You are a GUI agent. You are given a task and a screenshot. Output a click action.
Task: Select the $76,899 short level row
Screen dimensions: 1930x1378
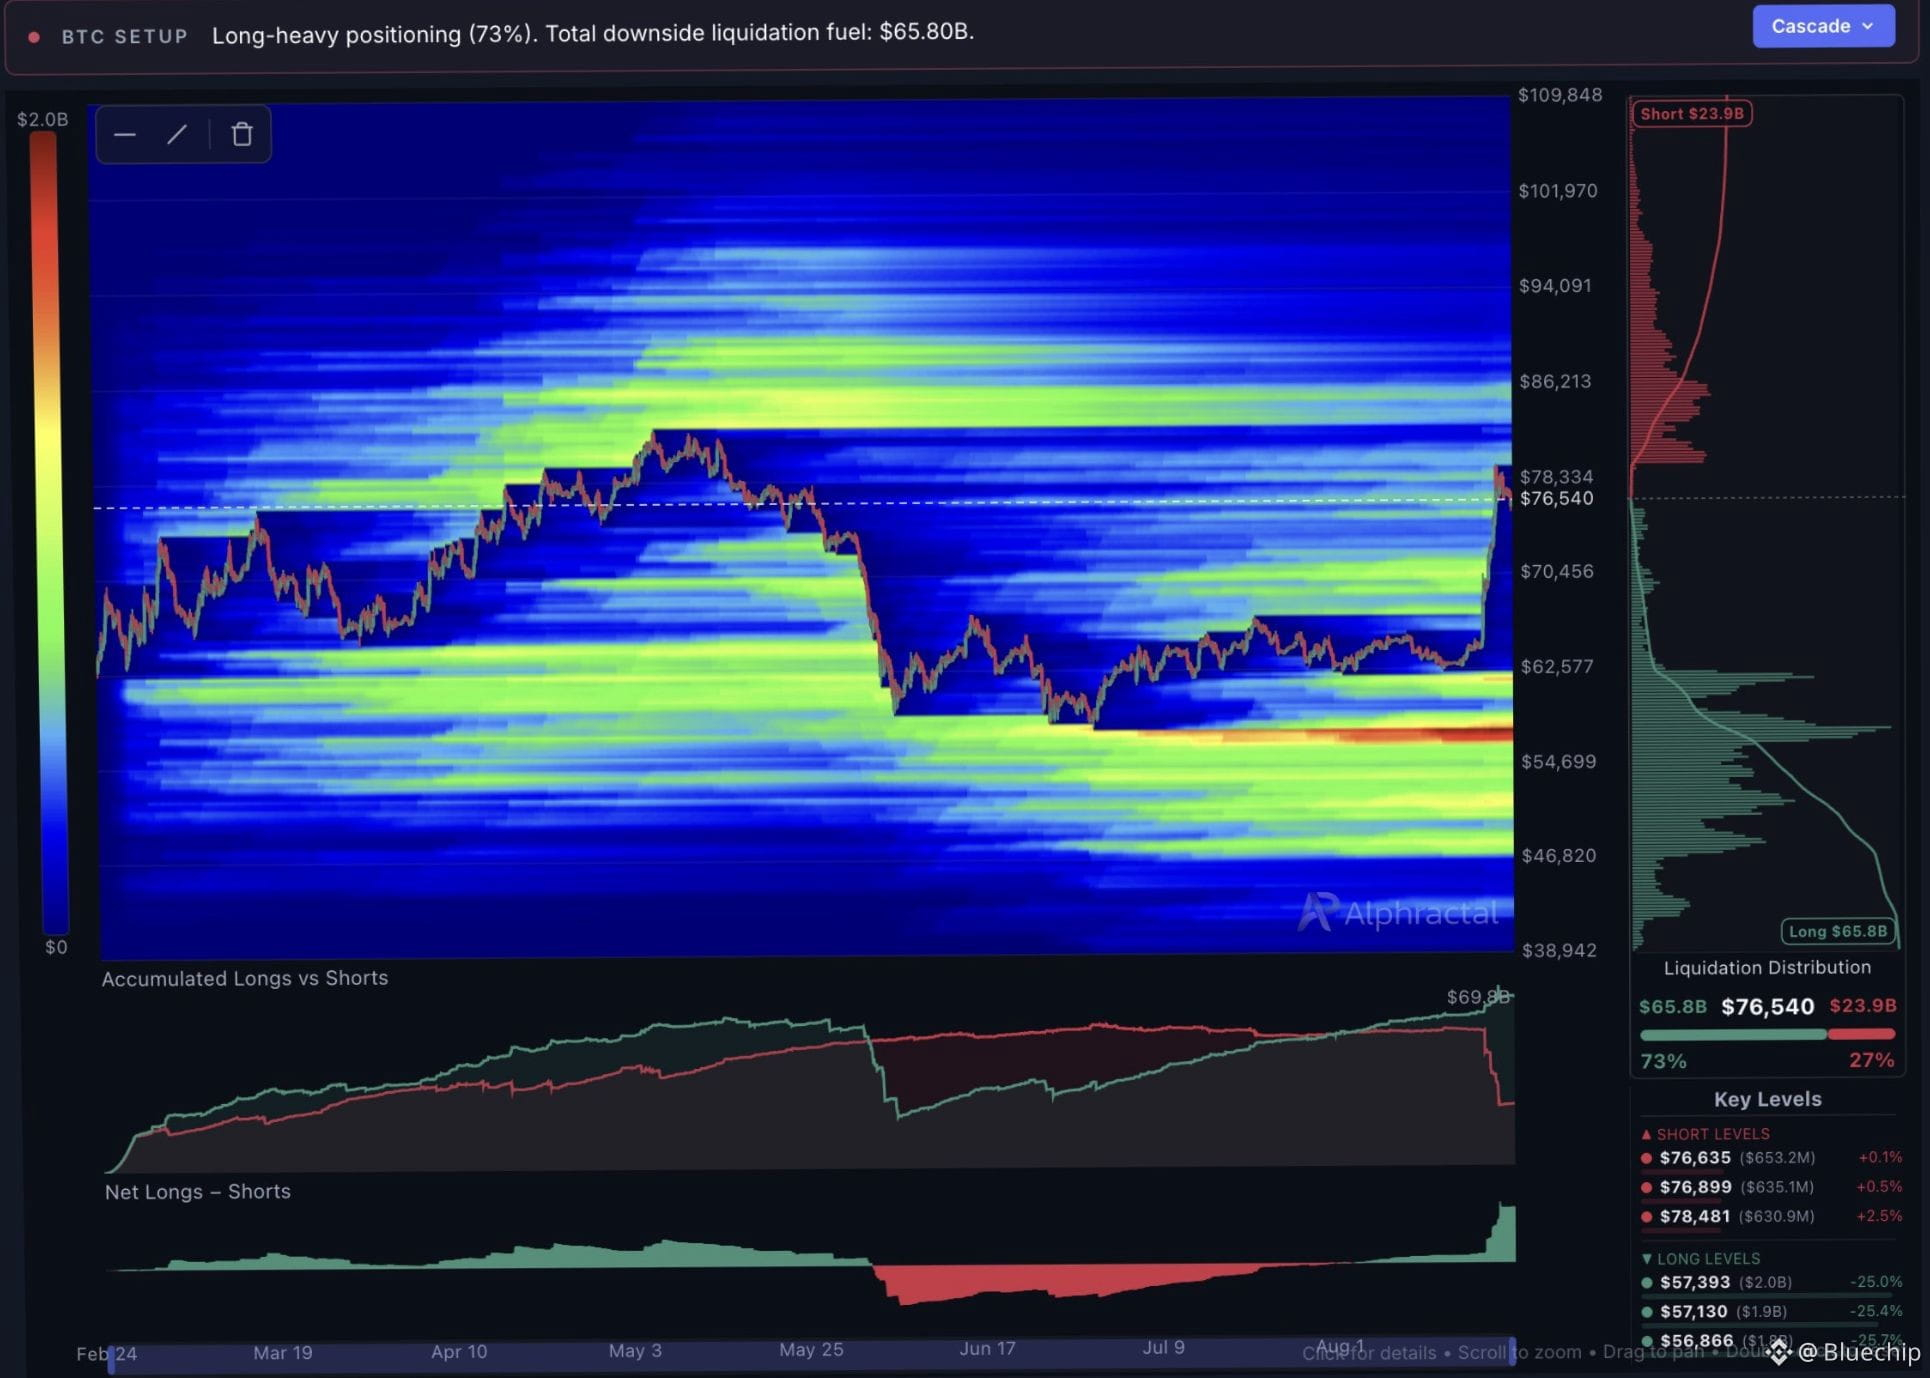(x=1770, y=1187)
